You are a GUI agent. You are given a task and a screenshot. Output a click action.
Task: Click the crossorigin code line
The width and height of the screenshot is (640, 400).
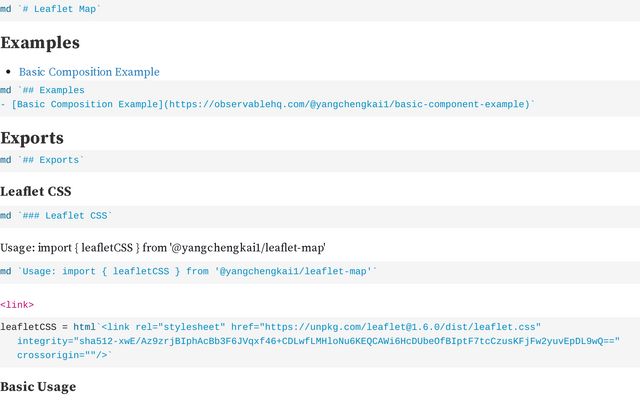pos(64,355)
